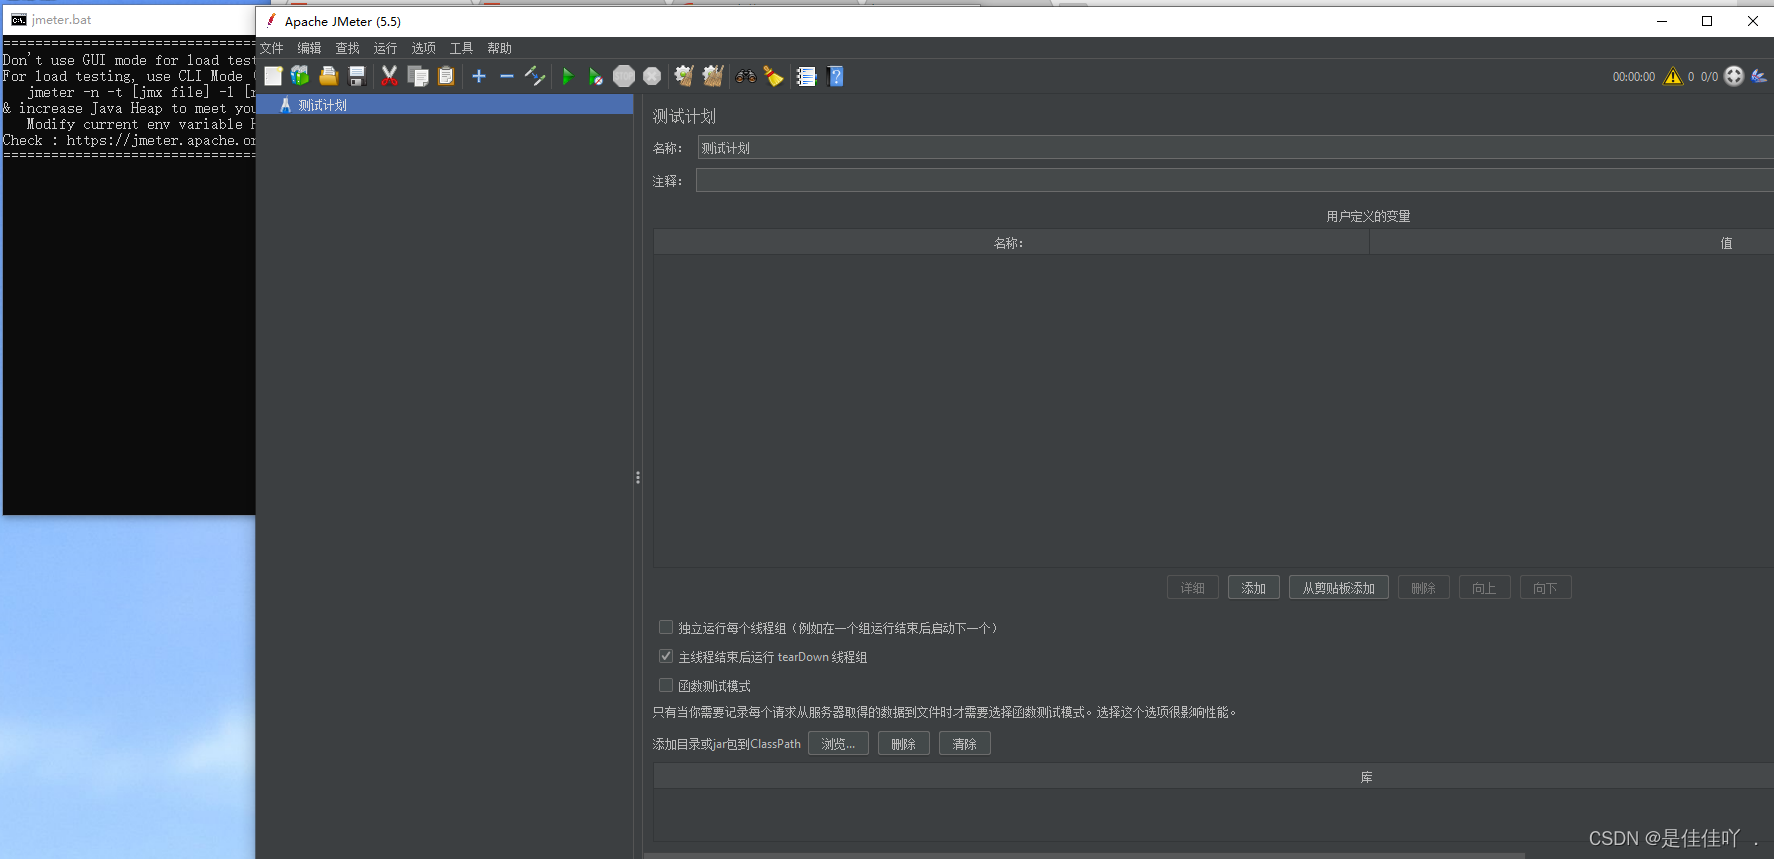
Task: Clear all results with double broom icon
Action: point(713,76)
